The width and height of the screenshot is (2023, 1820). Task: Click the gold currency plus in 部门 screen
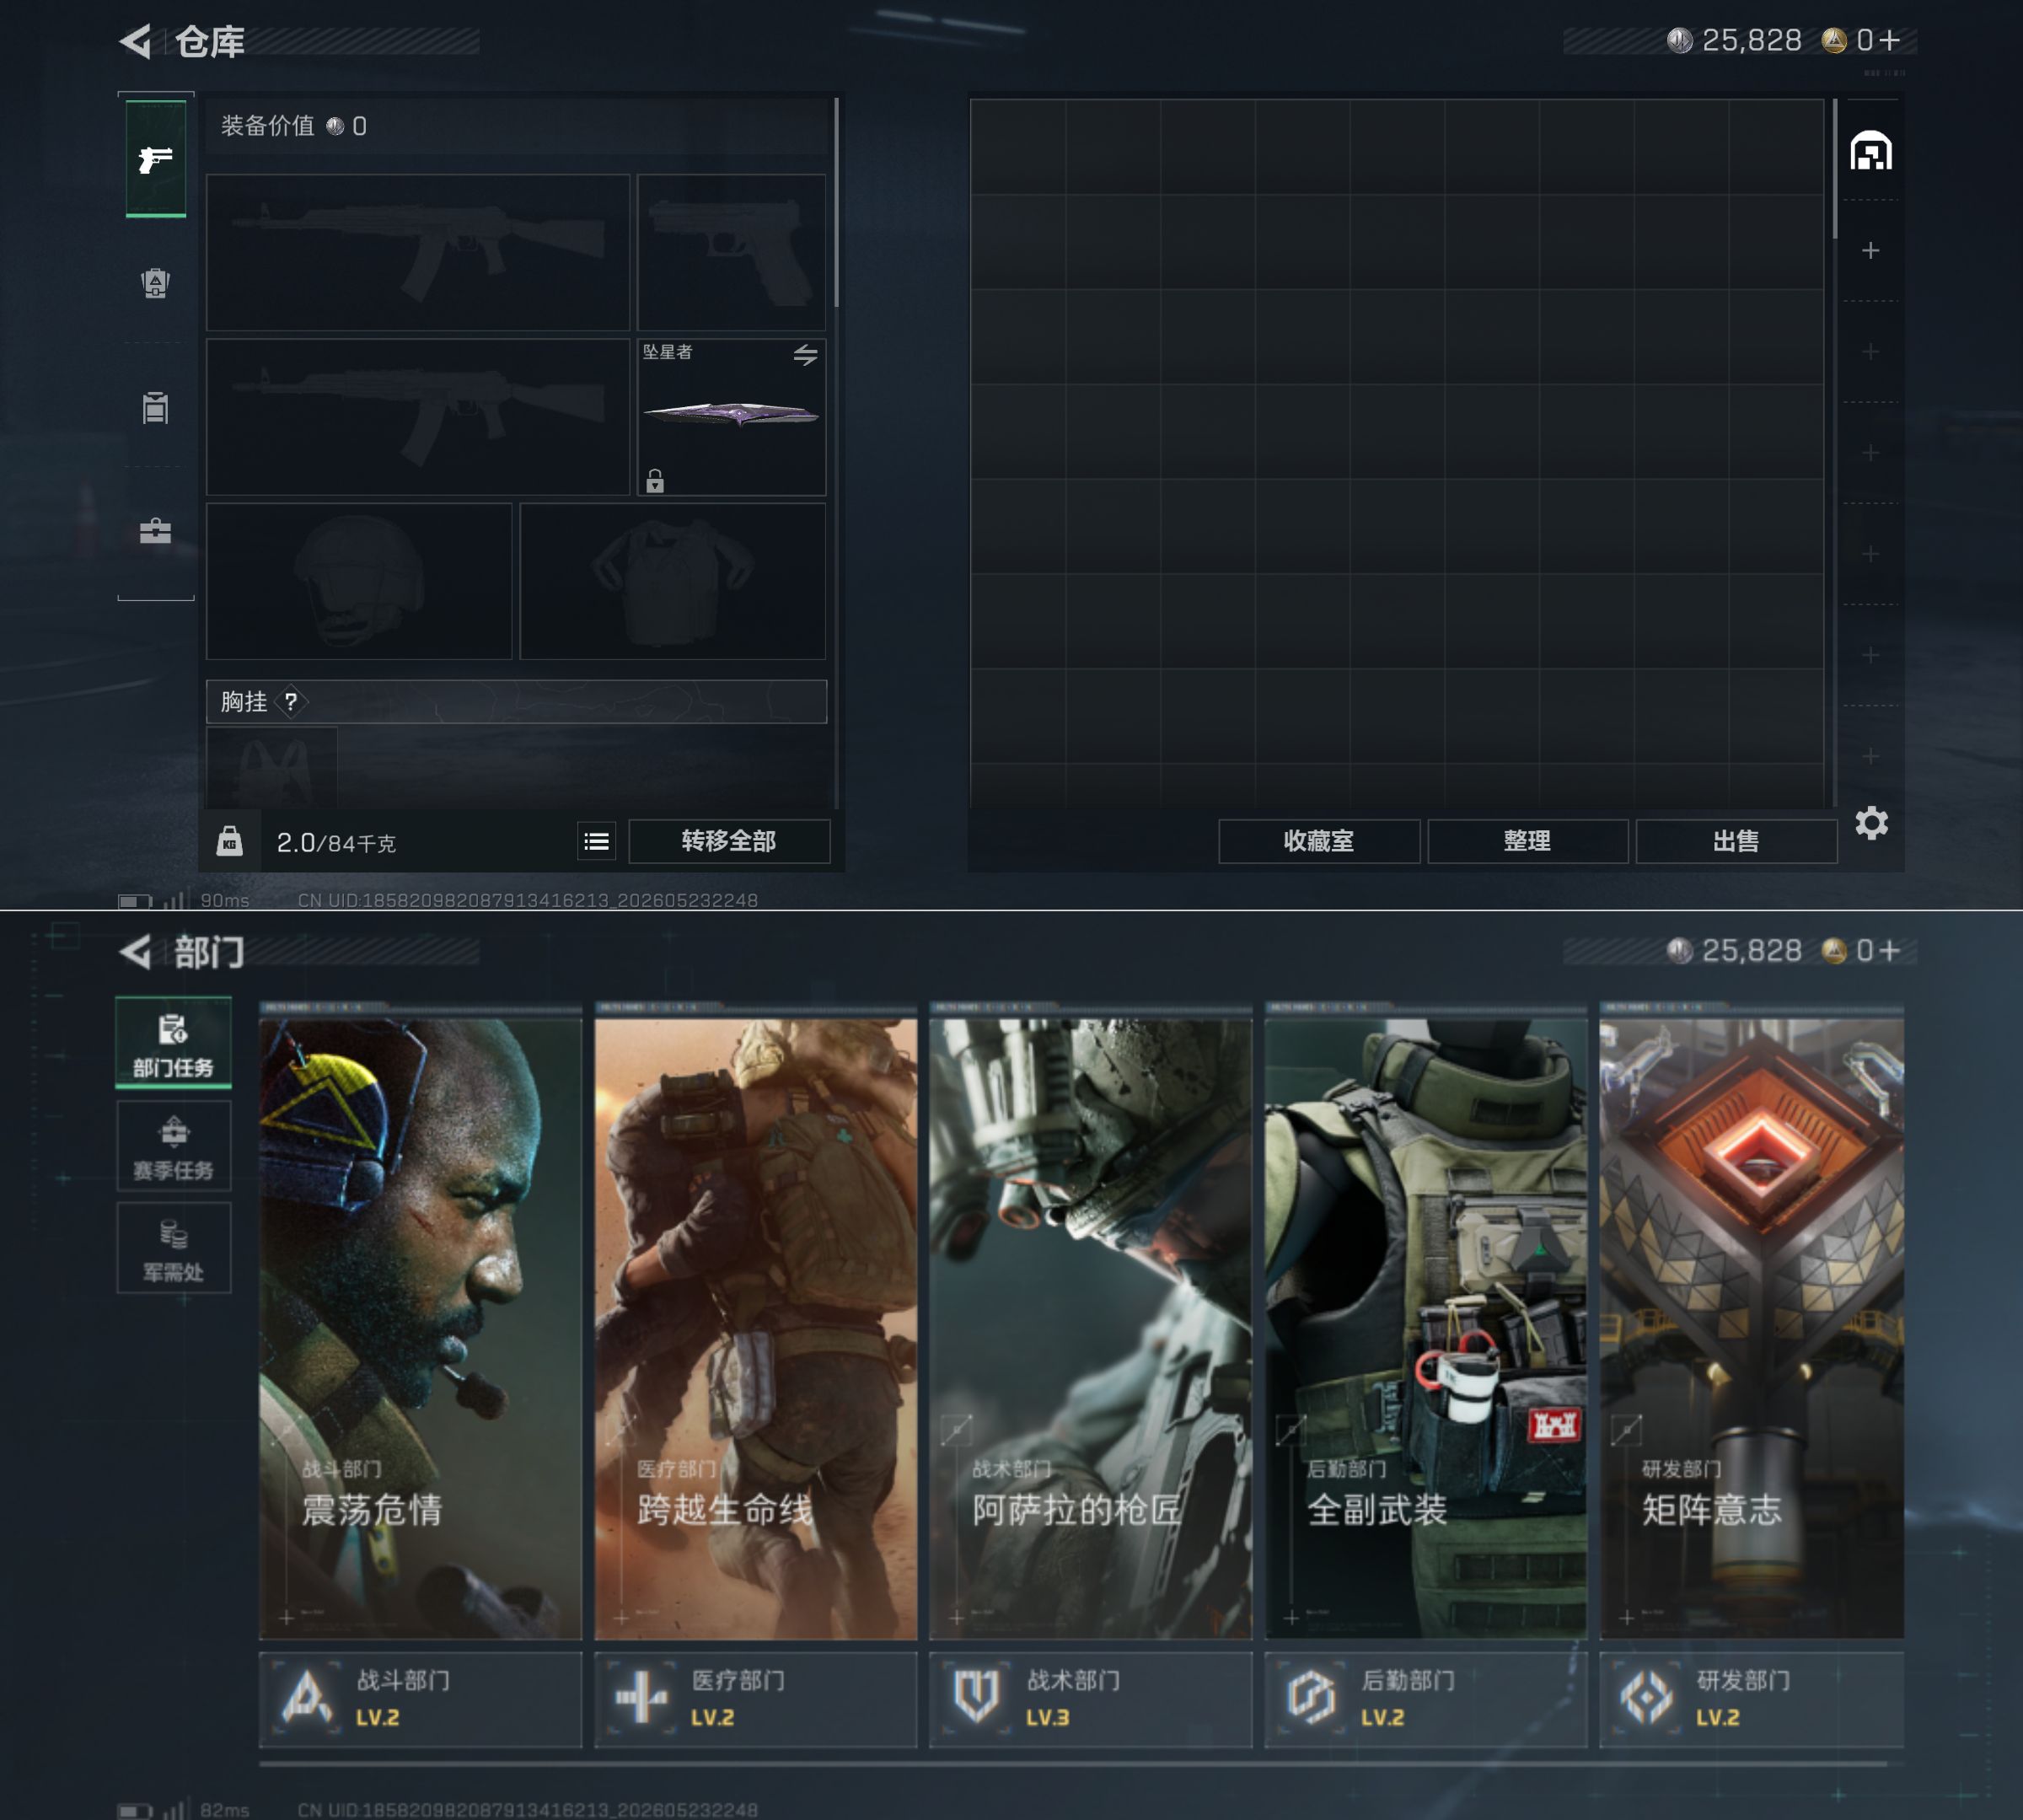(x=1889, y=950)
